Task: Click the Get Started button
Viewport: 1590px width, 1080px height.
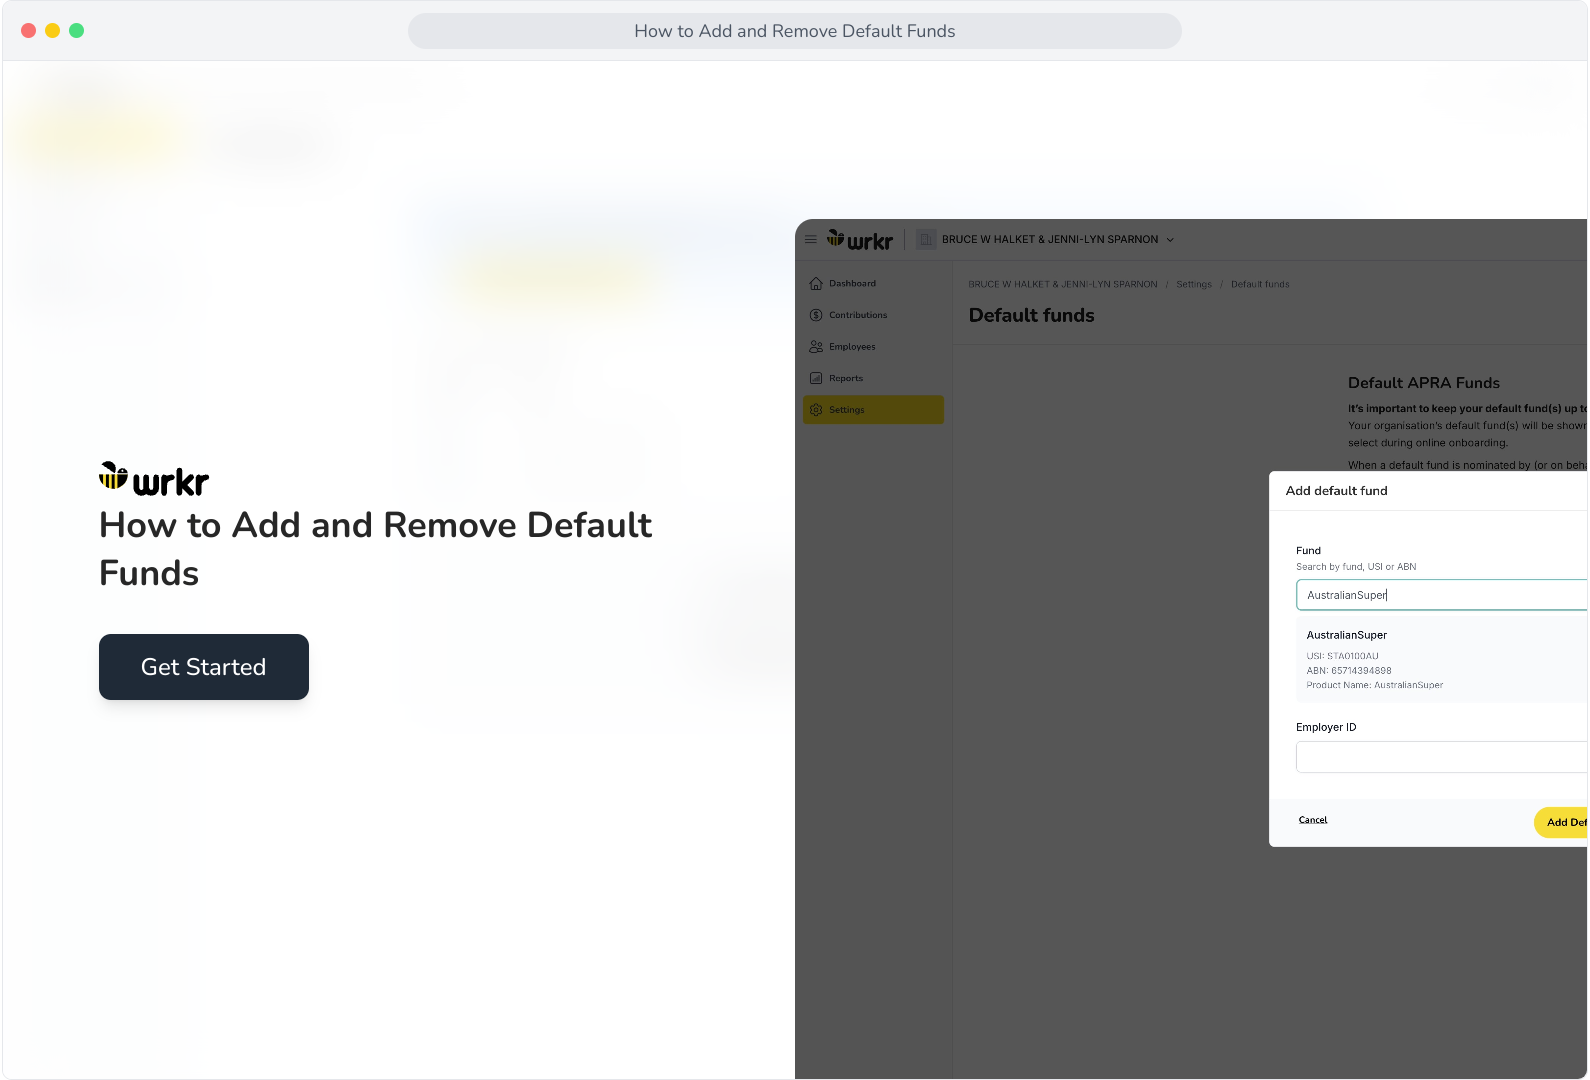Action: coord(204,667)
